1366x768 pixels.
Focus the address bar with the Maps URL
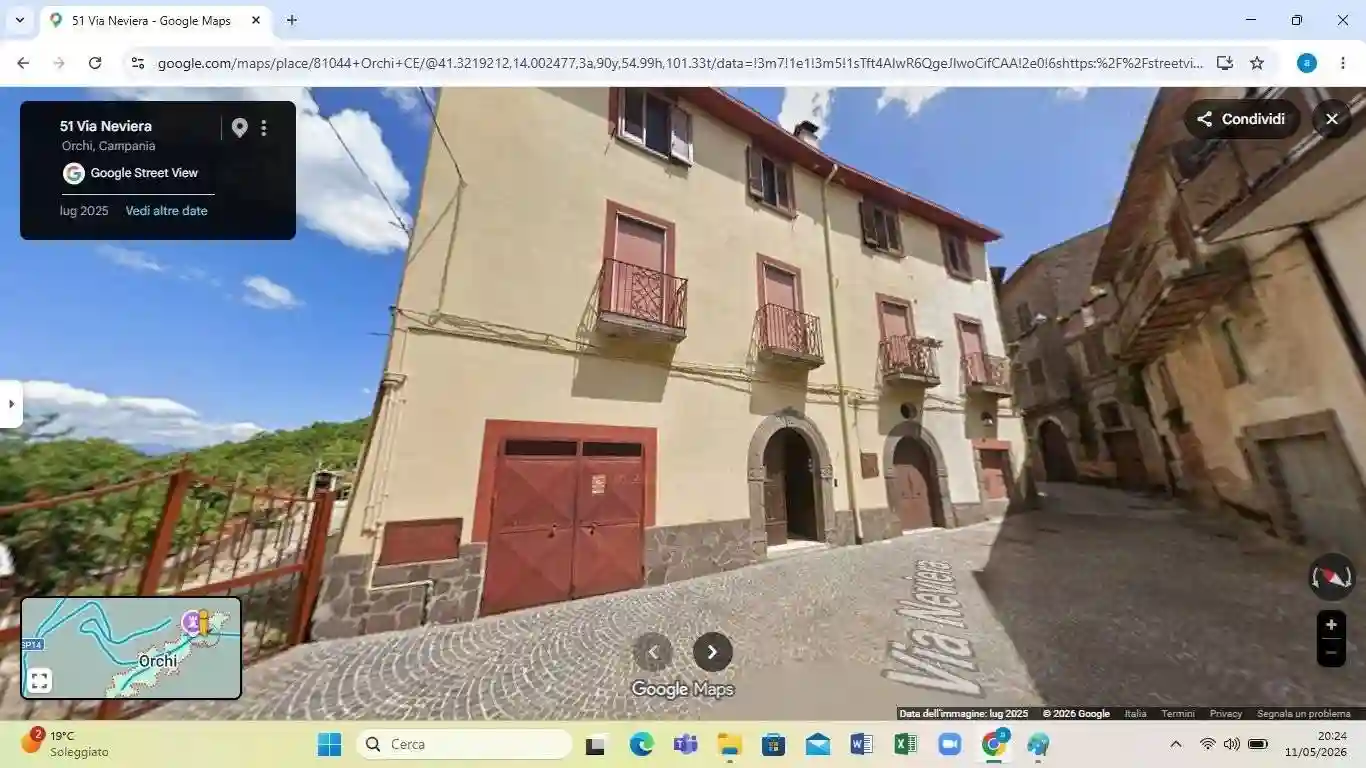click(x=680, y=63)
